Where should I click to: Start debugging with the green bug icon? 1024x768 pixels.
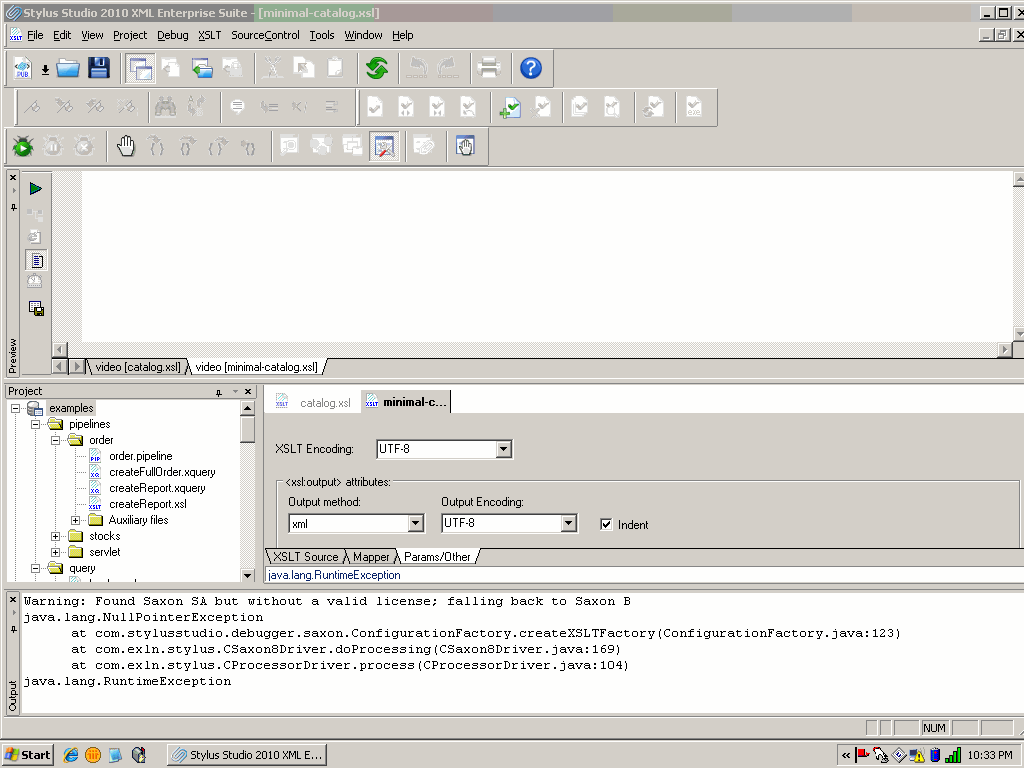23,146
